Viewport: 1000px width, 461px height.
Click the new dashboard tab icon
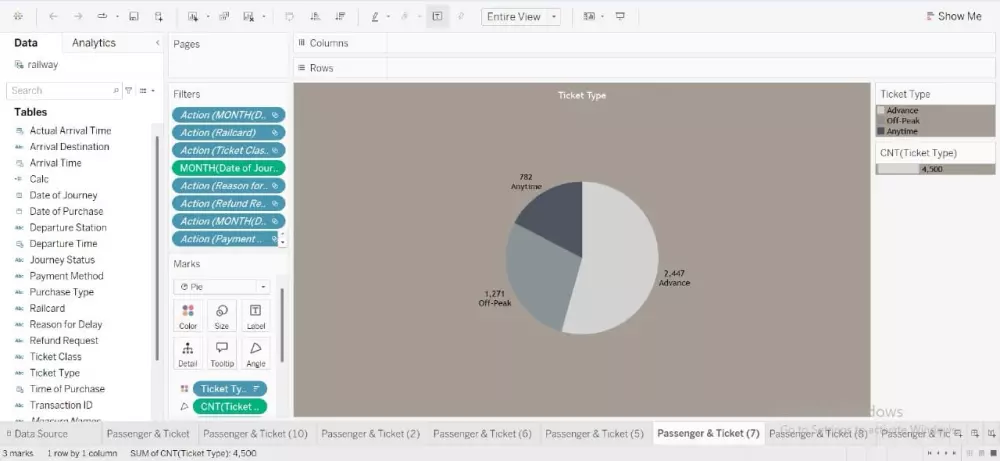pyautogui.click(x=974, y=434)
